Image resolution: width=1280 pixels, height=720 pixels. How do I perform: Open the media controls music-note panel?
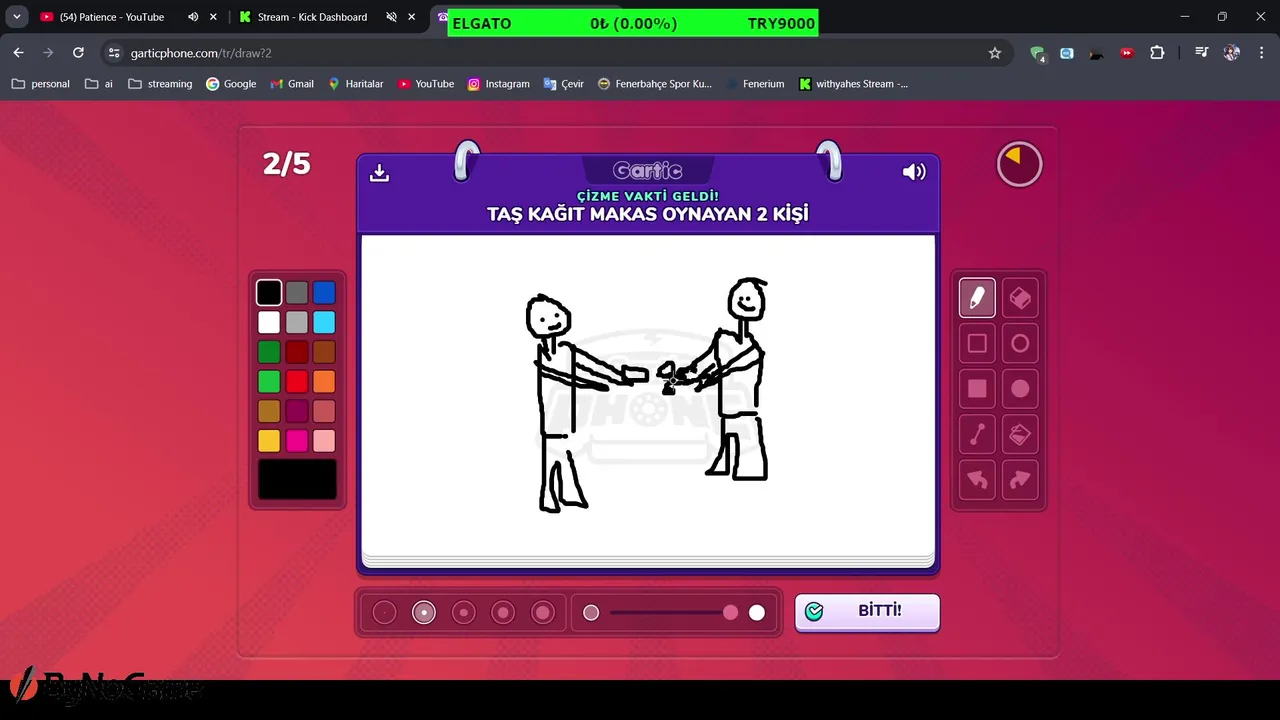click(1201, 53)
